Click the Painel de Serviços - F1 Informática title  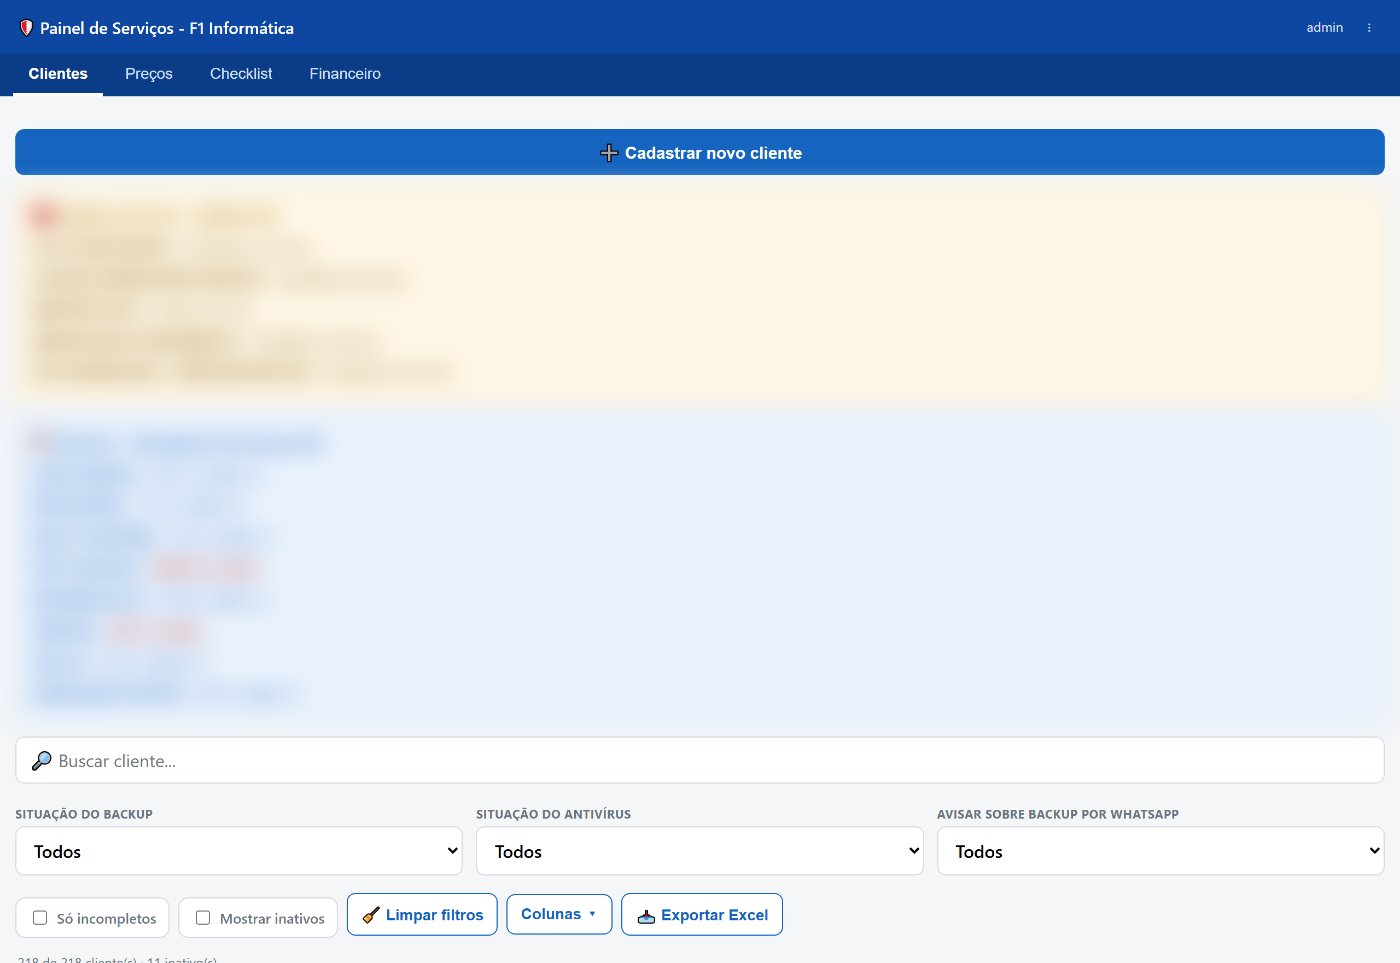click(x=167, y=28)
